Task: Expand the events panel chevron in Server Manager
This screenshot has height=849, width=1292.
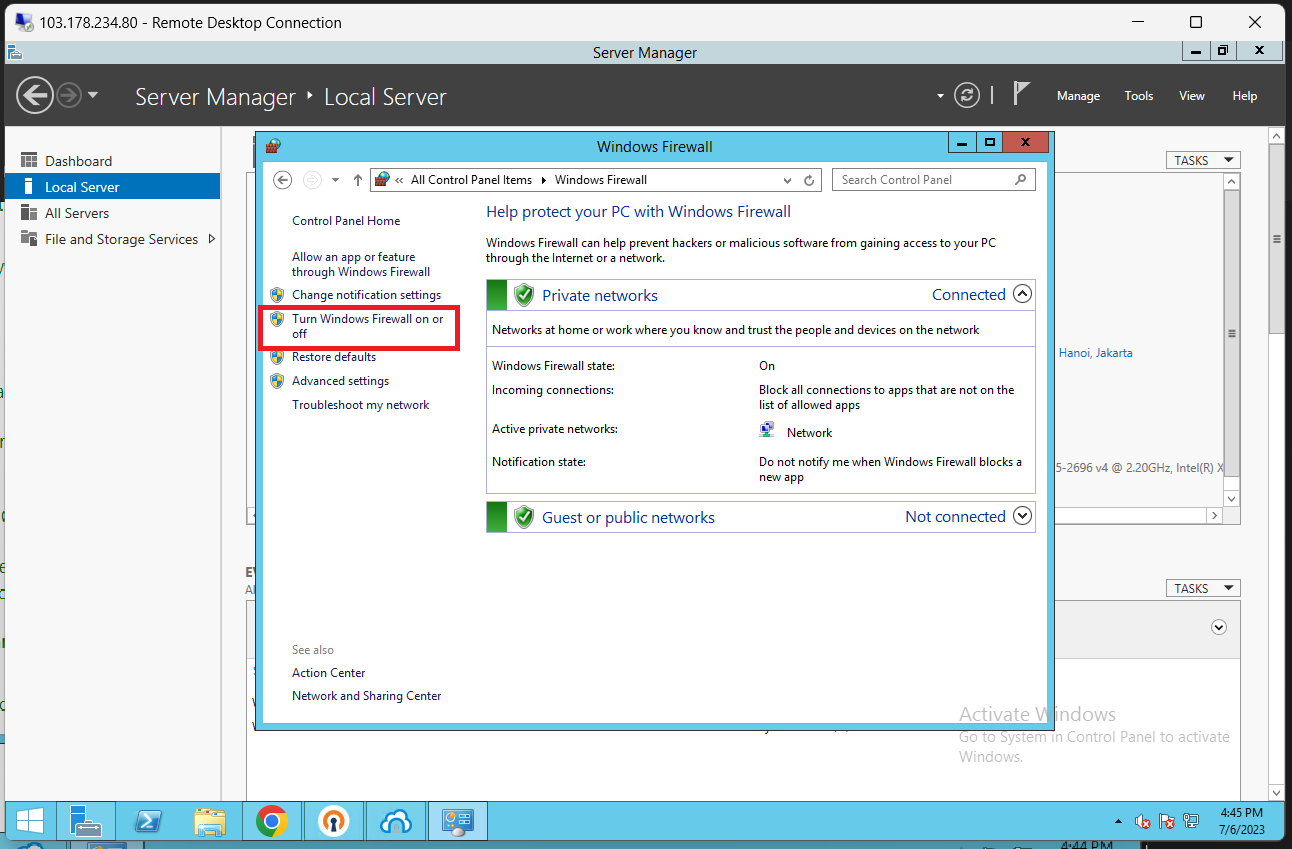Action: pos(1218,627)
